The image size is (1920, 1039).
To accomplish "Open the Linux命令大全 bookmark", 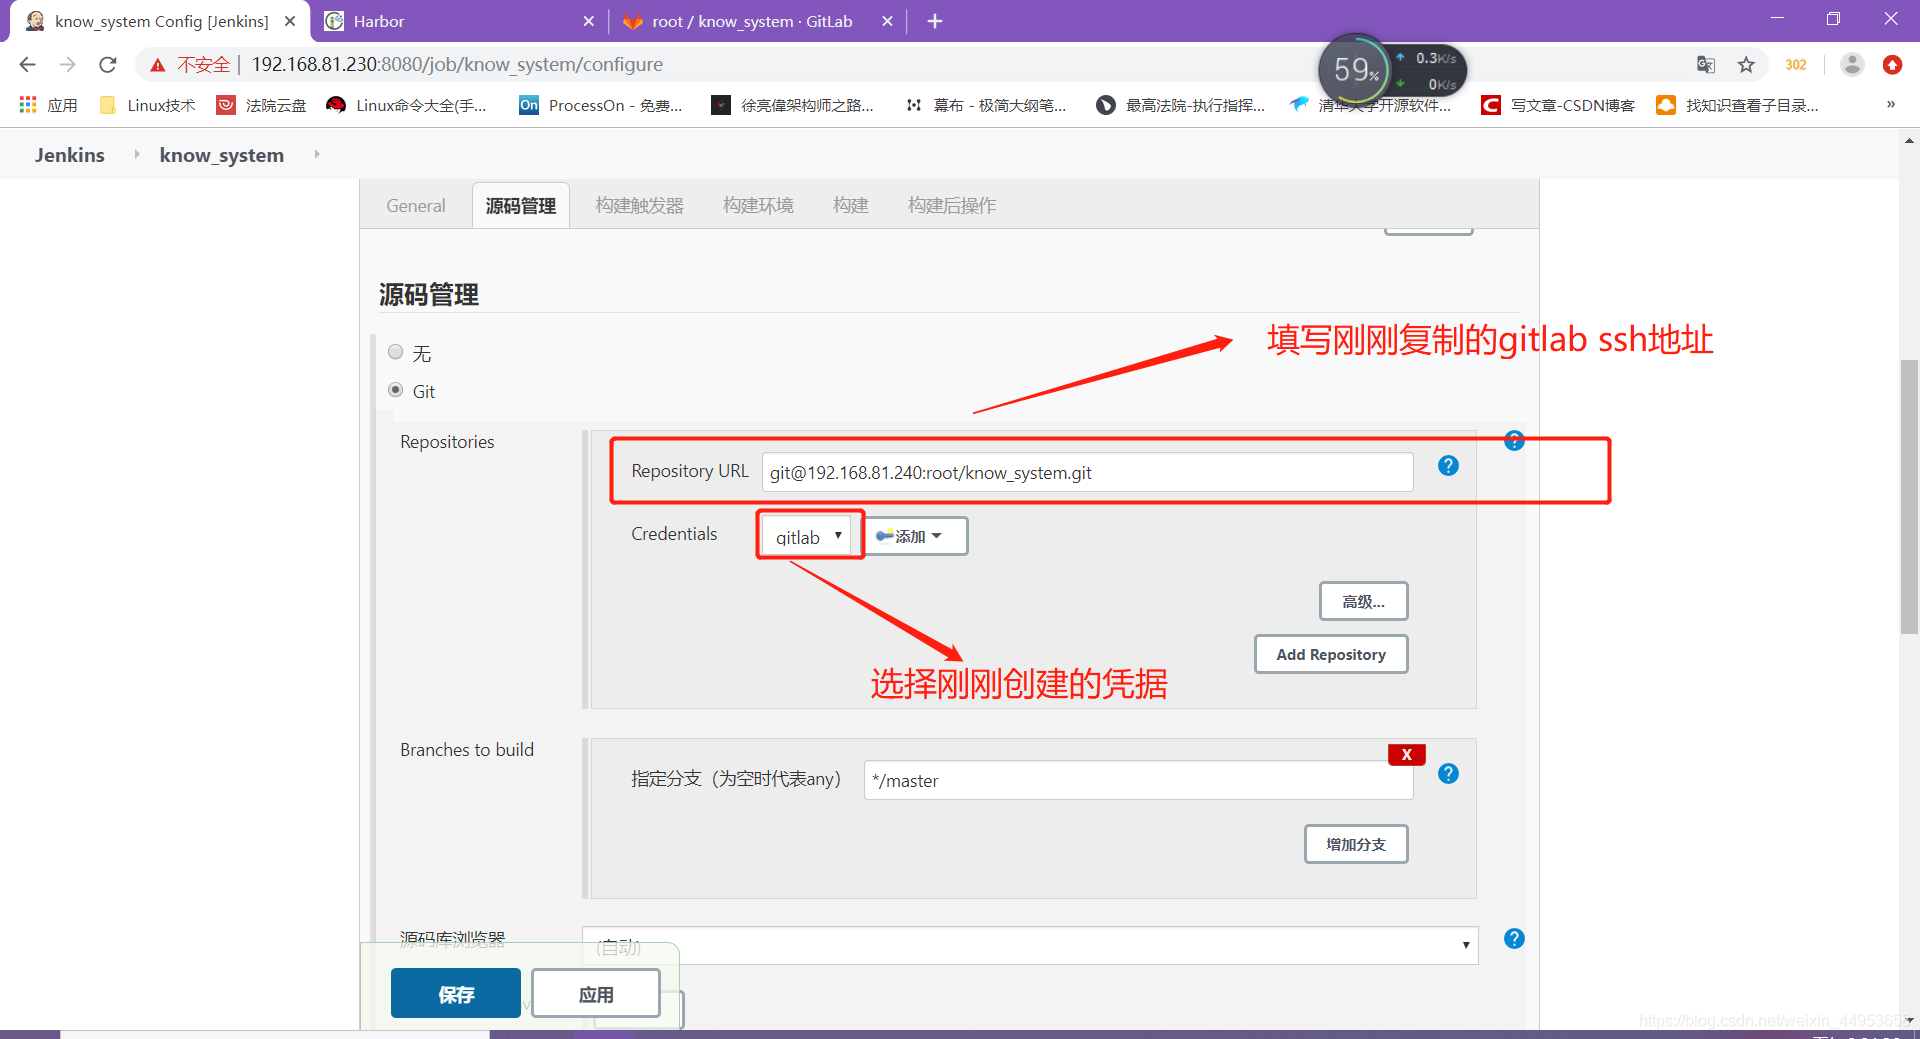I will click(x=407, y=105).
